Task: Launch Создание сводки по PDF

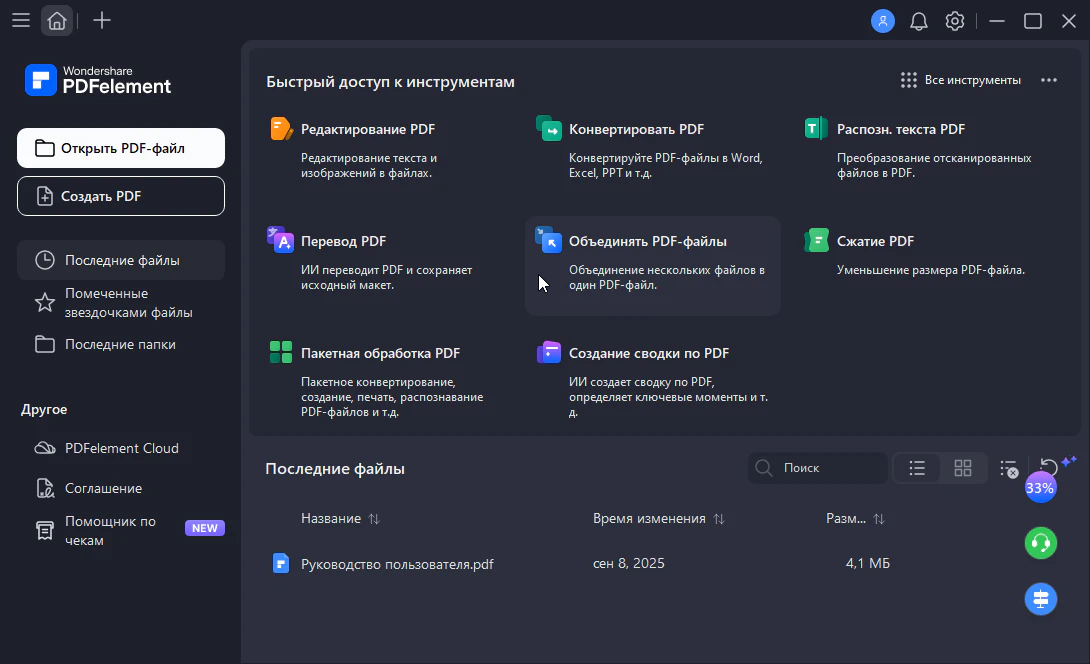Action: click(x=648, y=353)
